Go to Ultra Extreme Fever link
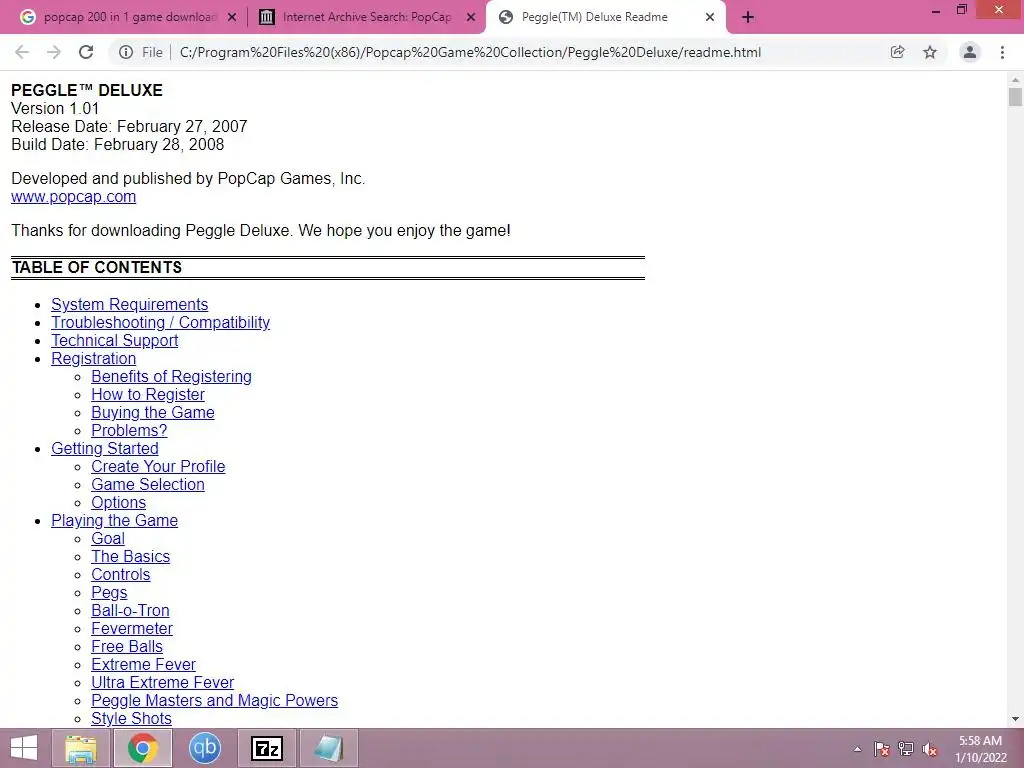This screenshot has height=768, width=1024. pyautogui.click(x=163, y=682)
